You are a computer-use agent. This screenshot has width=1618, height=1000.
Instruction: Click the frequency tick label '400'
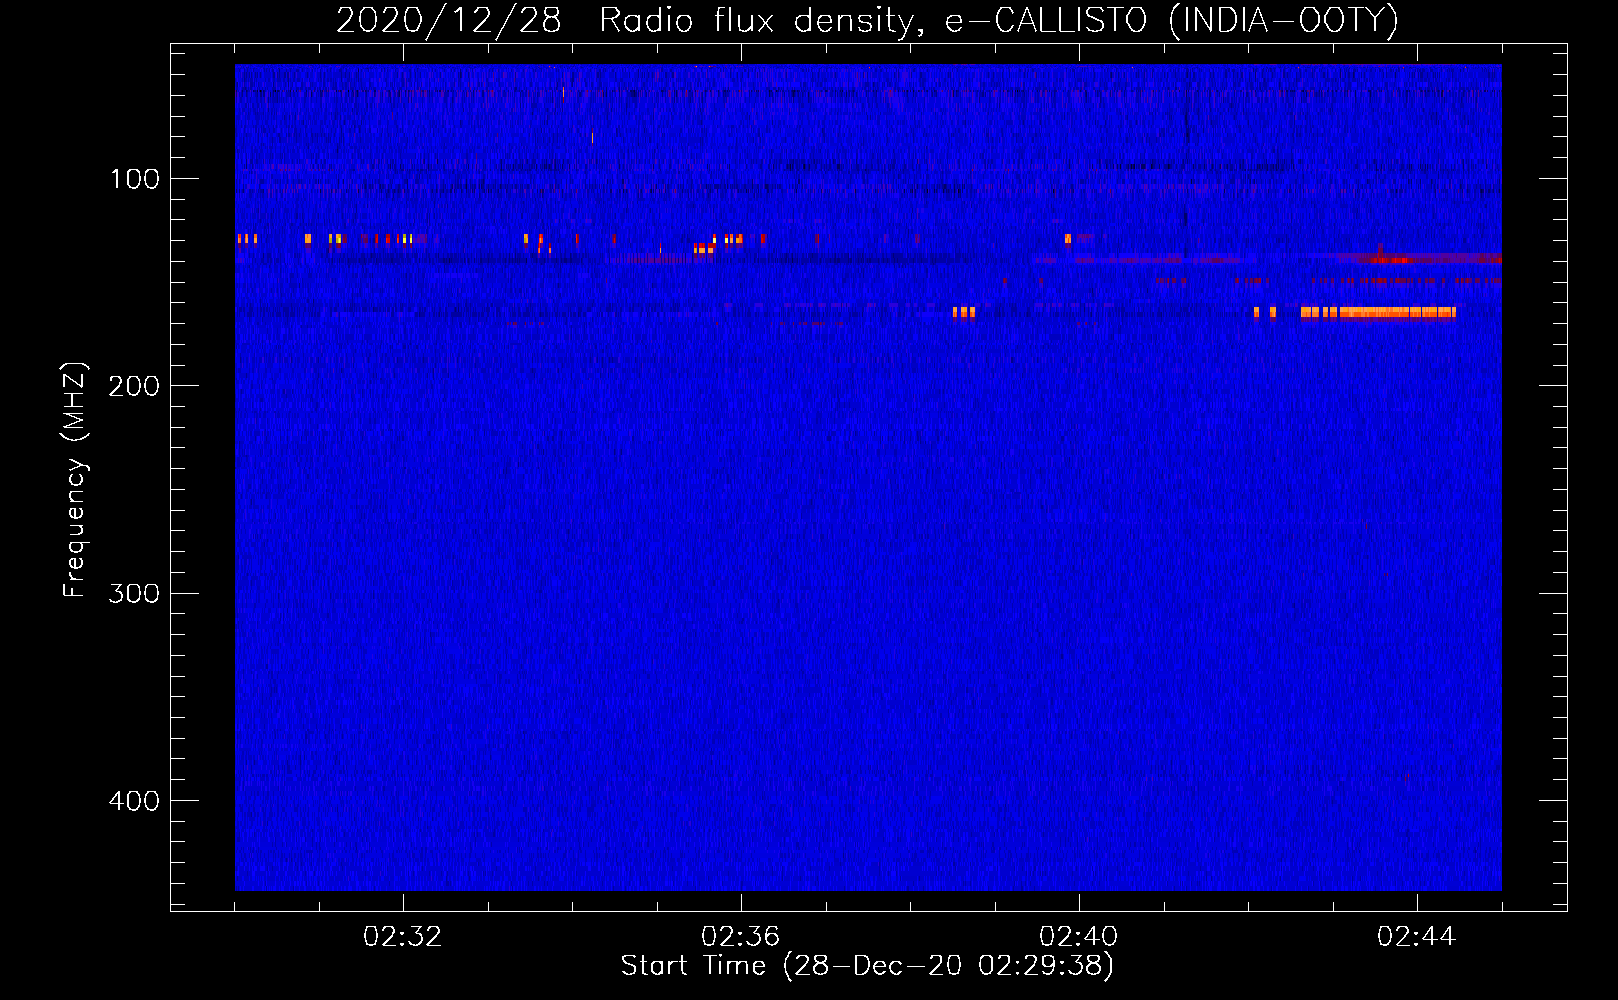click(134, 800)
